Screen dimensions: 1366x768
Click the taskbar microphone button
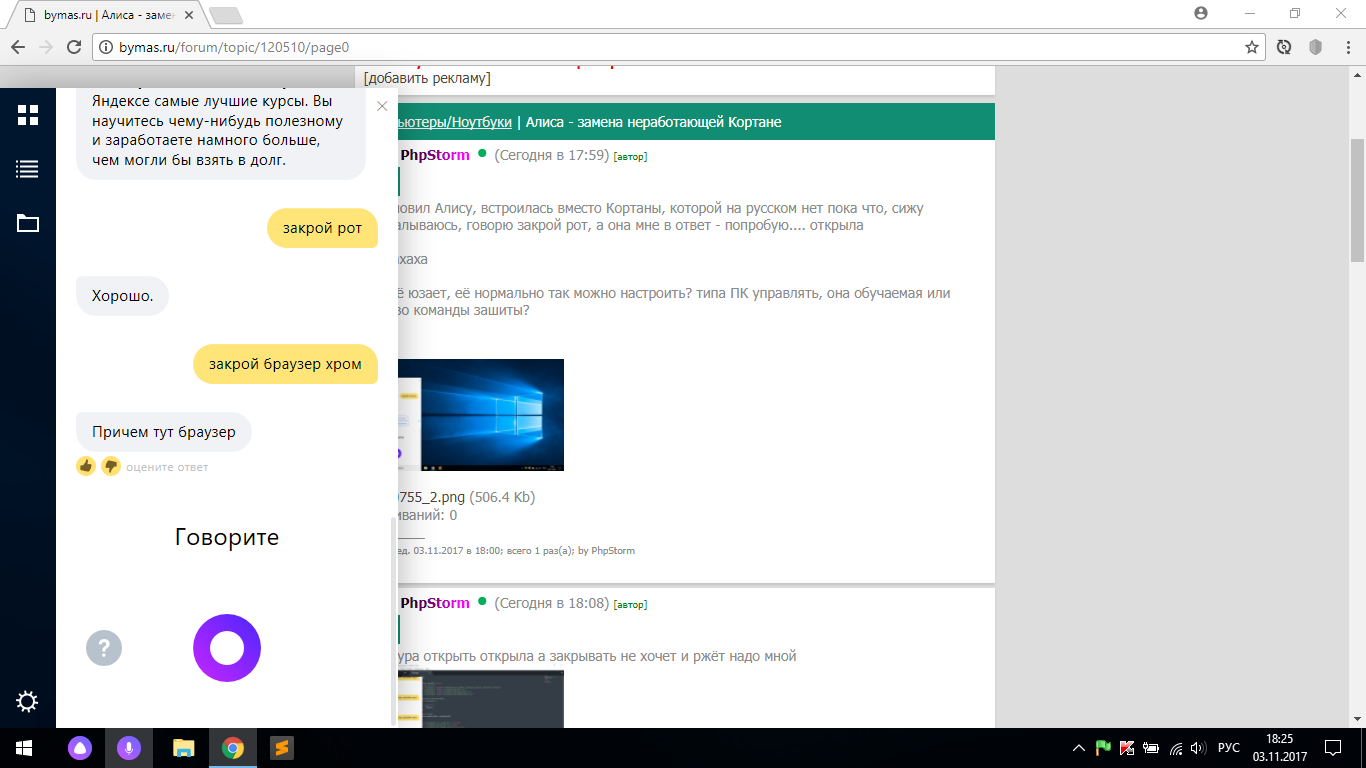click(128, 748)
